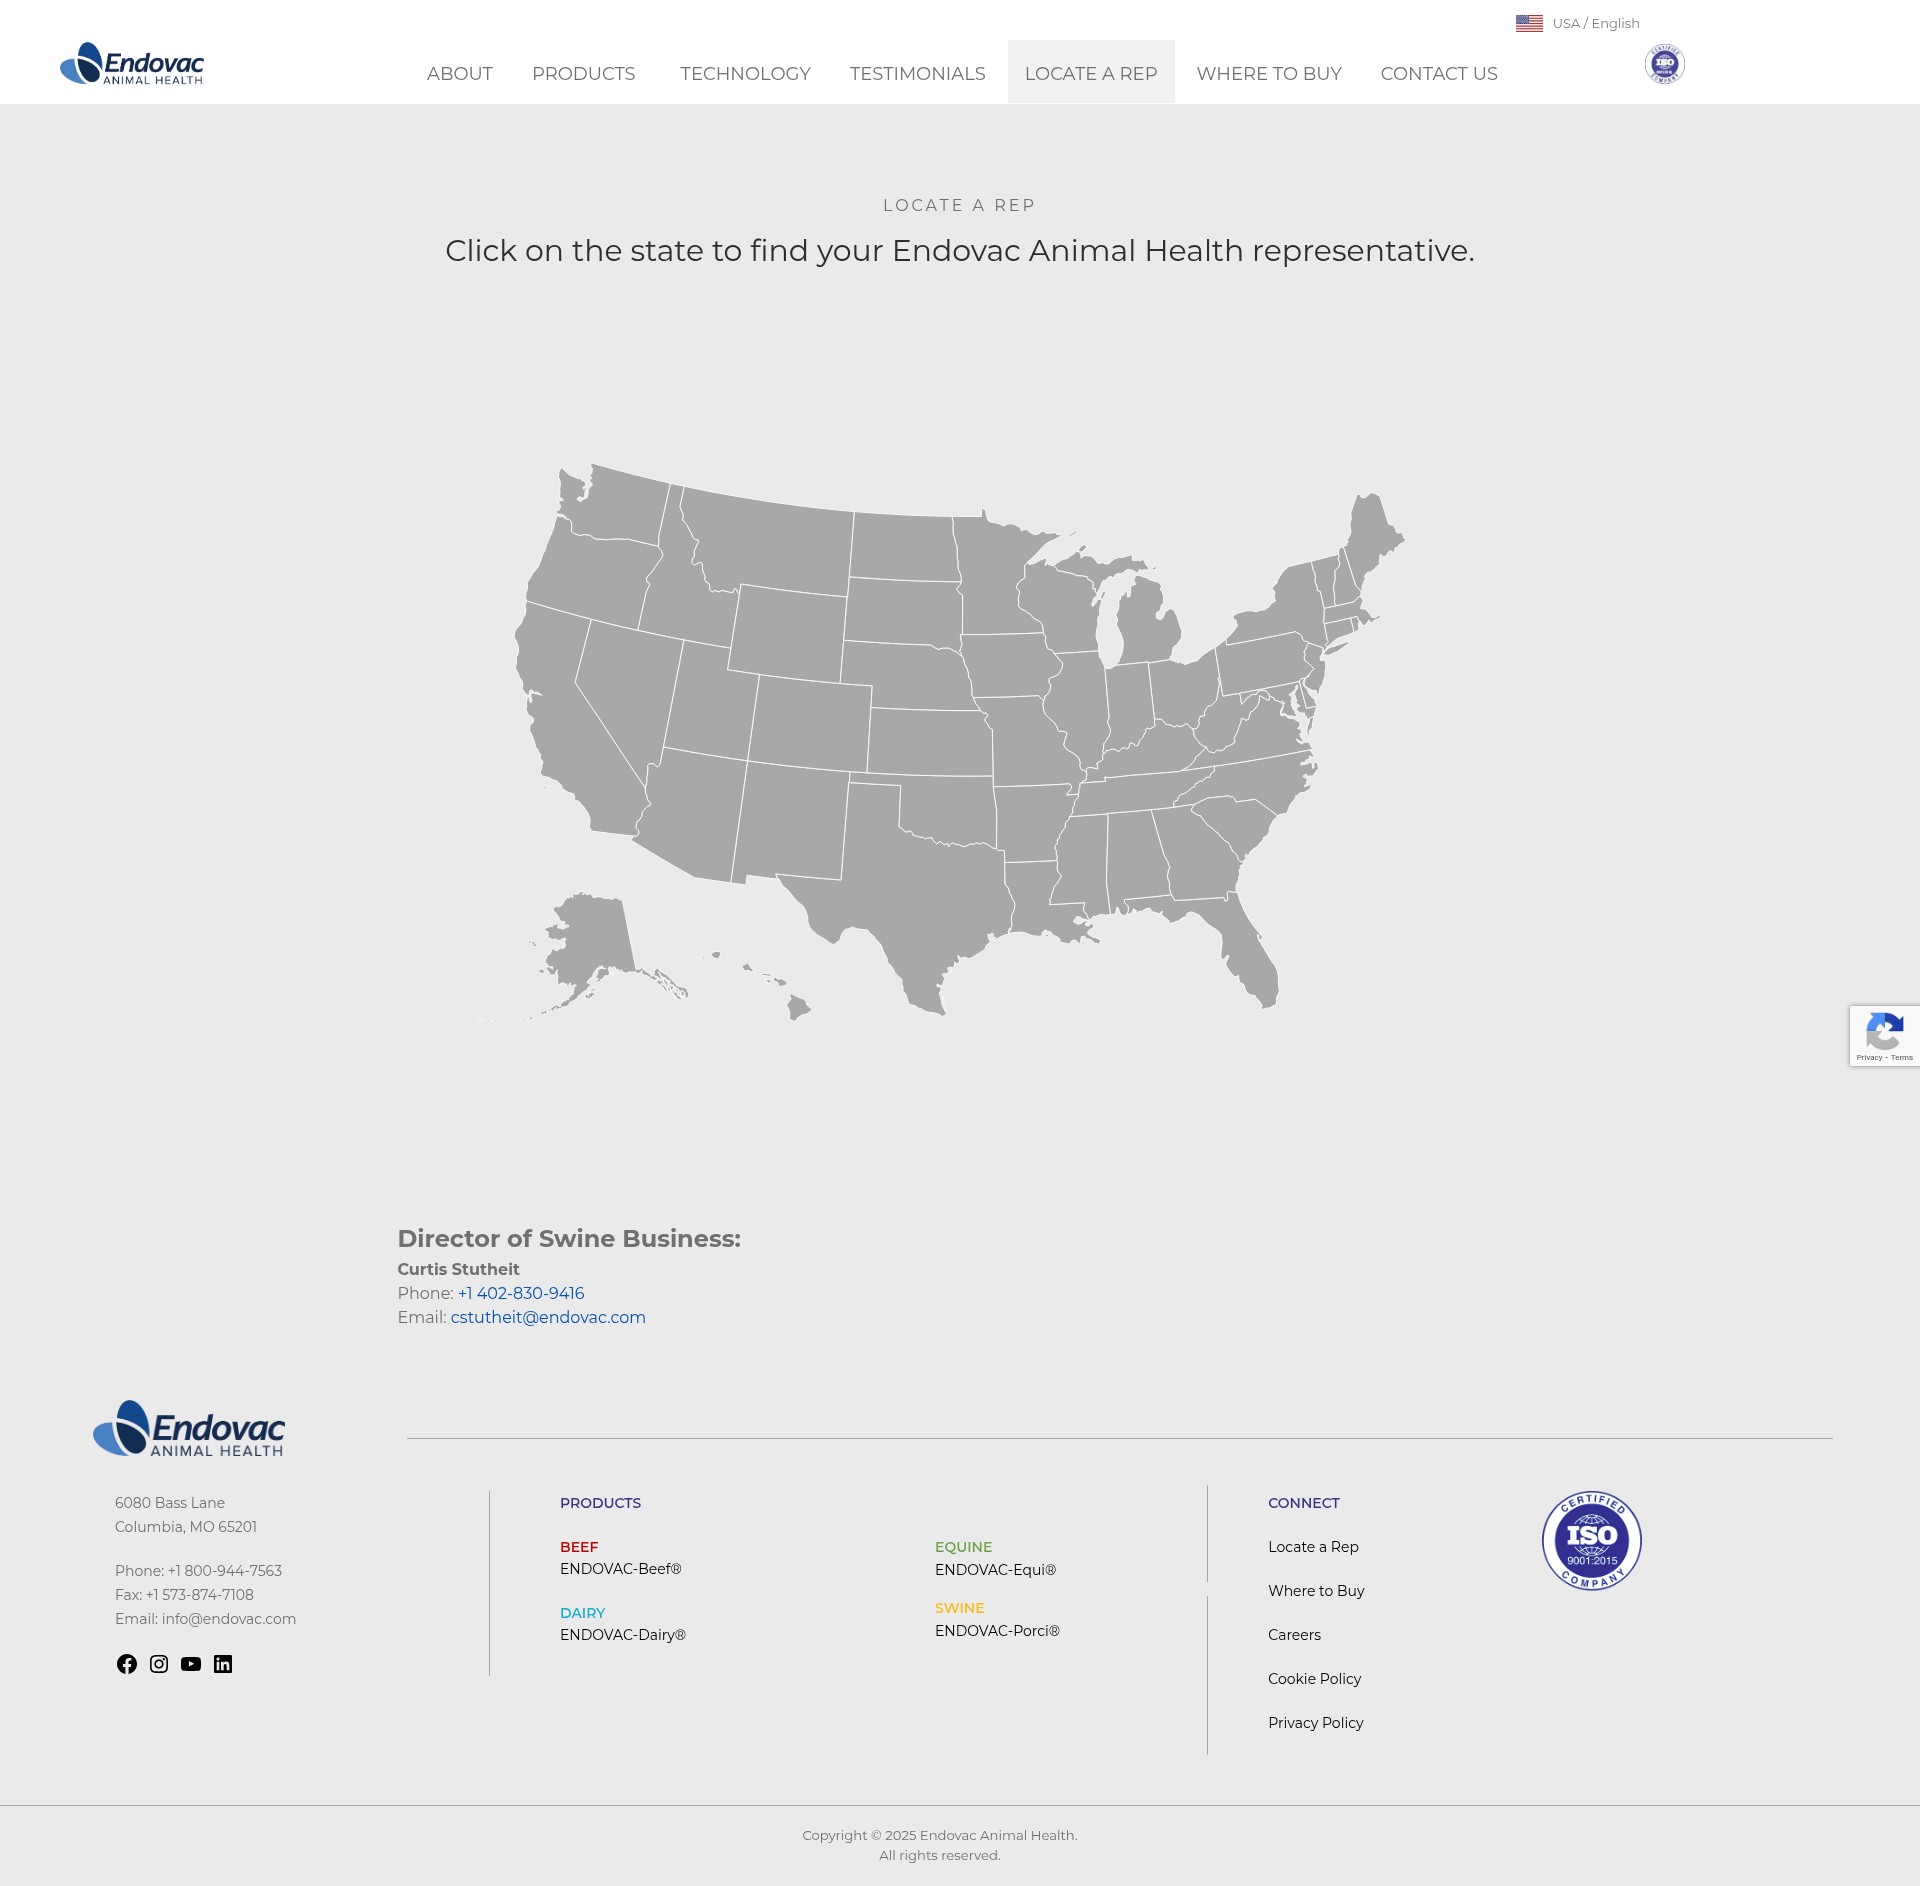The height and width of the screenshot is (1886, 1920).
Task: Open the Privacy Policy footer link
Action: click(x=1315, y=1723)
